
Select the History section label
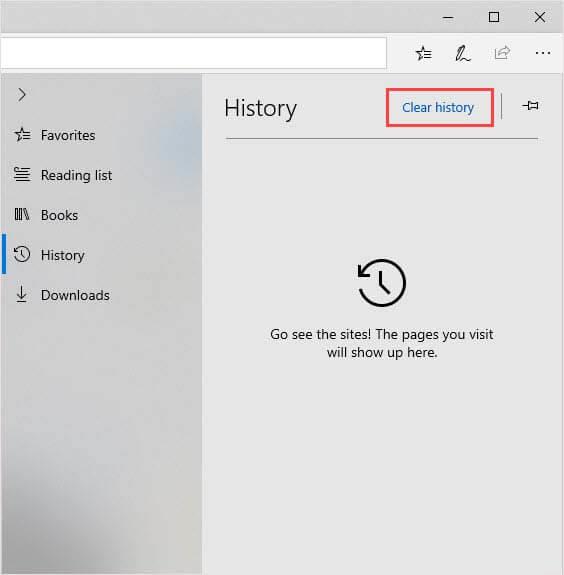point(63,255)
